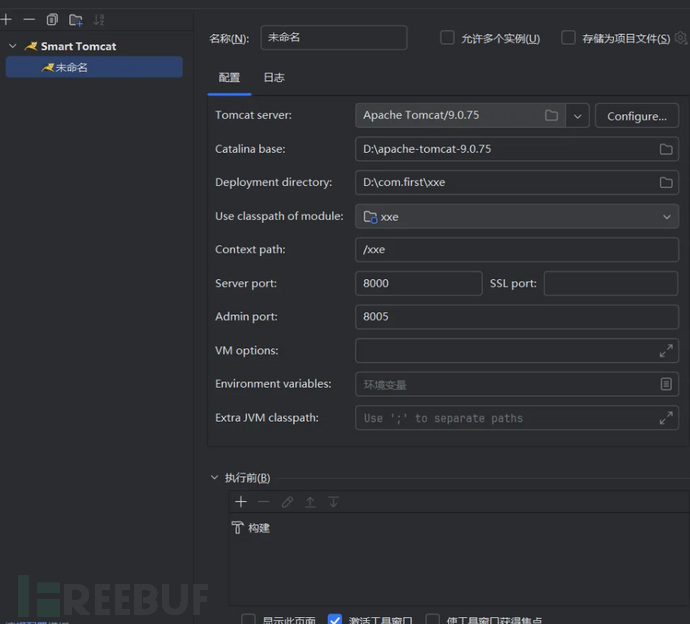The image size is (690, 624).
Task: Enable 存储为项目文件 checkbox
Action: 568,37
